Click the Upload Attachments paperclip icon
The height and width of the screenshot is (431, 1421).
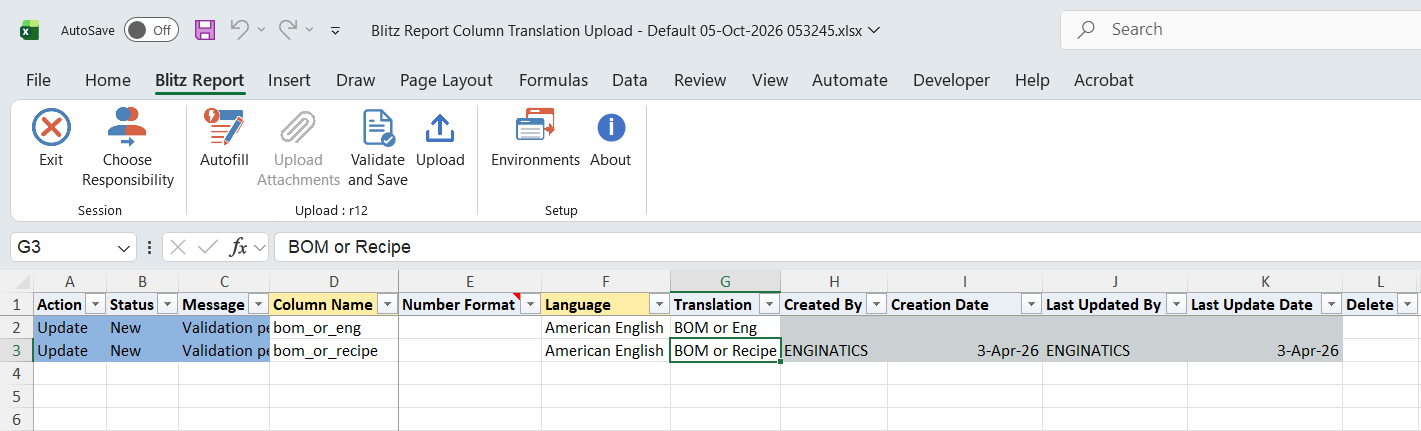298,129
